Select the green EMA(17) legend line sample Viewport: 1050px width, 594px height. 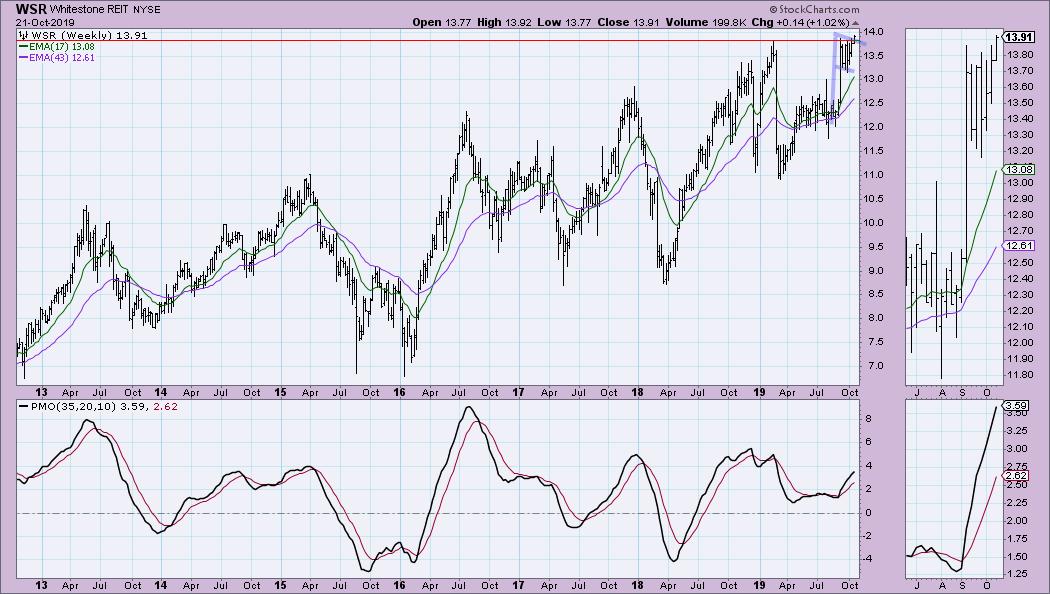[x=23, y=47]
